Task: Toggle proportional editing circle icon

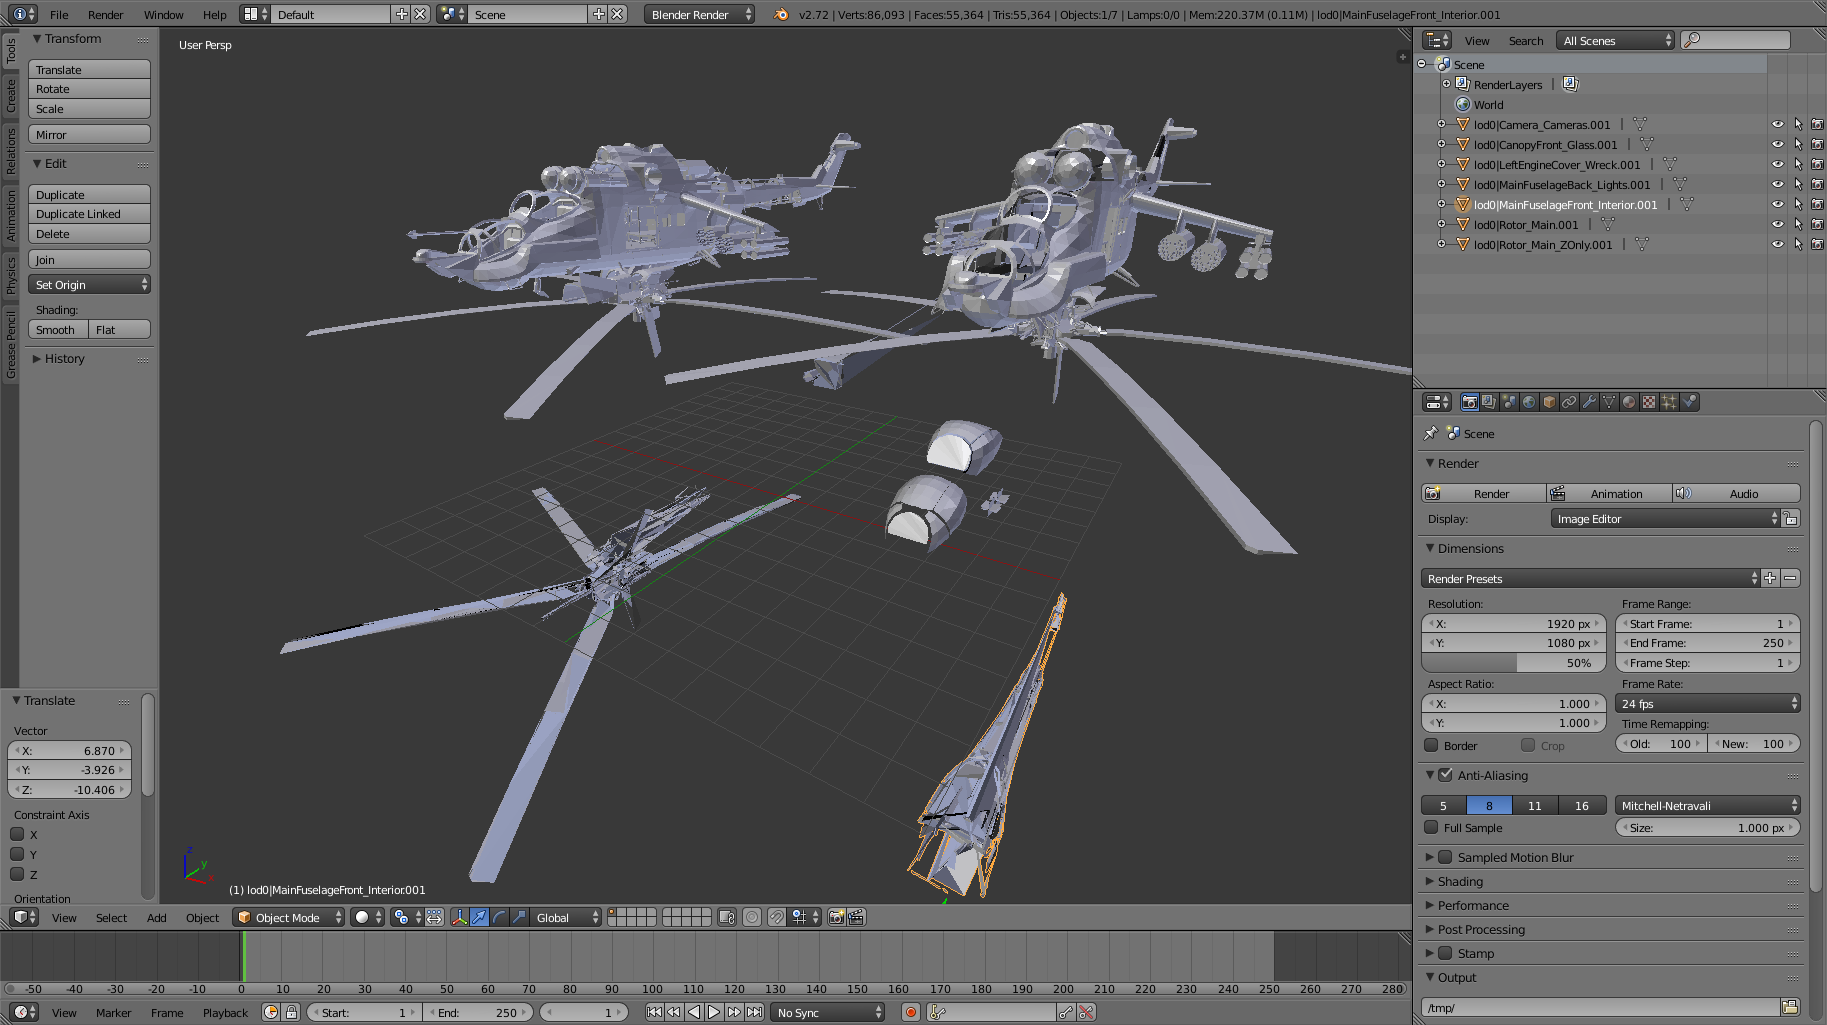Action: 752,917
